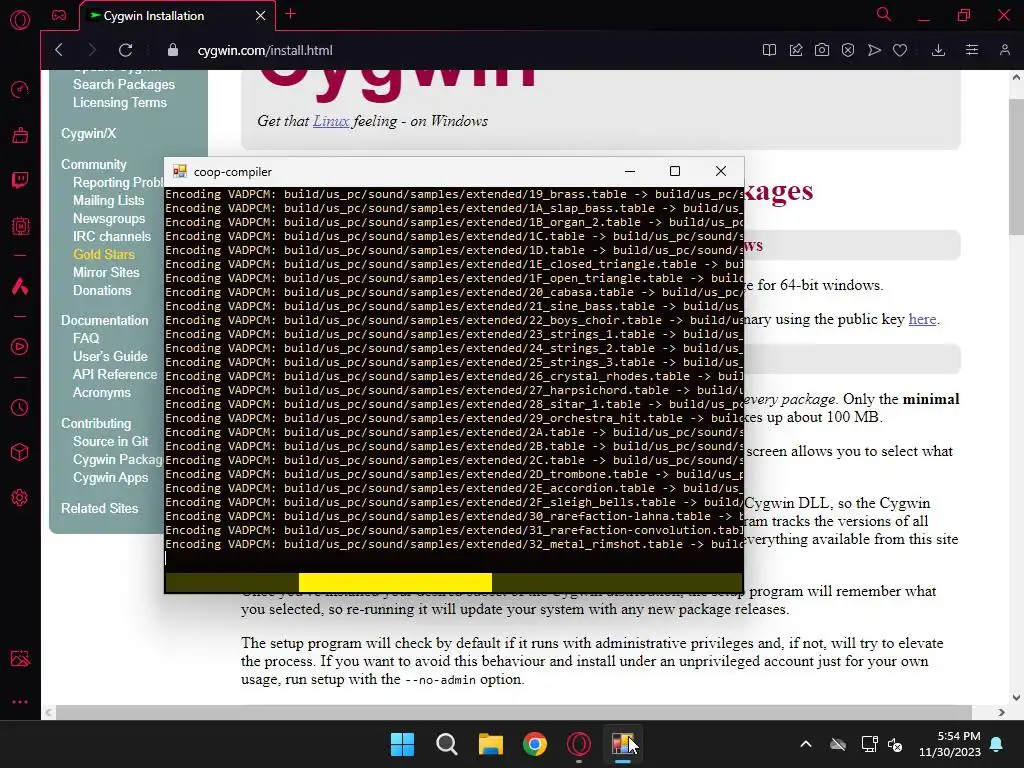The height and width of the screenshot is (768, 1024).
Task: Go back to the previous page
Action: pyautogui.click(x=59, y=50)
